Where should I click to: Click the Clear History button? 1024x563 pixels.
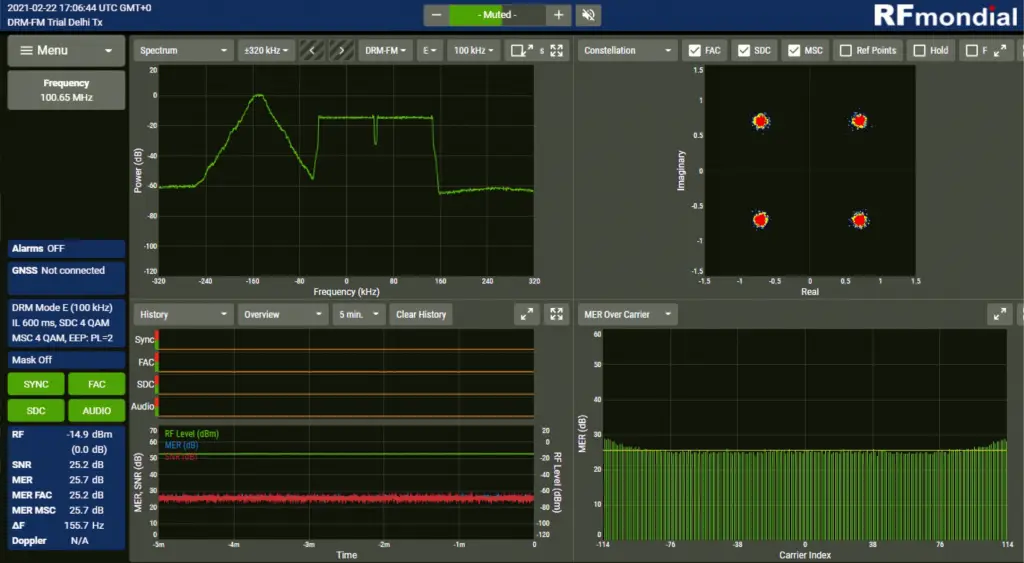[421, 314]
